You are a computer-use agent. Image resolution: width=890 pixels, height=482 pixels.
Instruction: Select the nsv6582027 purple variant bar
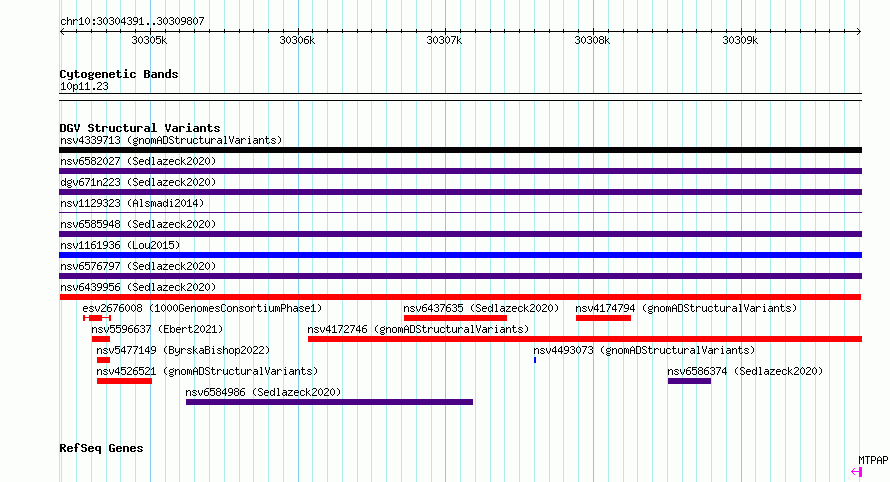(x=460, y=171)
